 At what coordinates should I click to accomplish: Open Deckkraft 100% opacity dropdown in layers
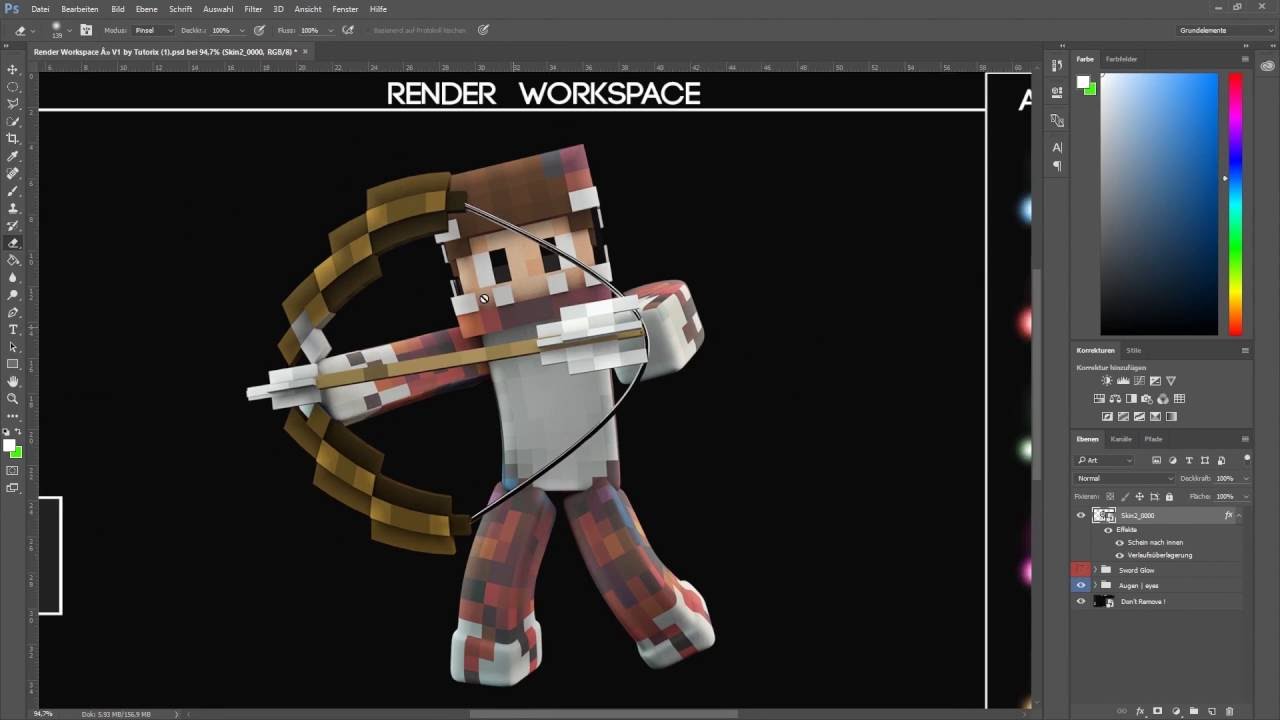click(x=1246, y=478)
